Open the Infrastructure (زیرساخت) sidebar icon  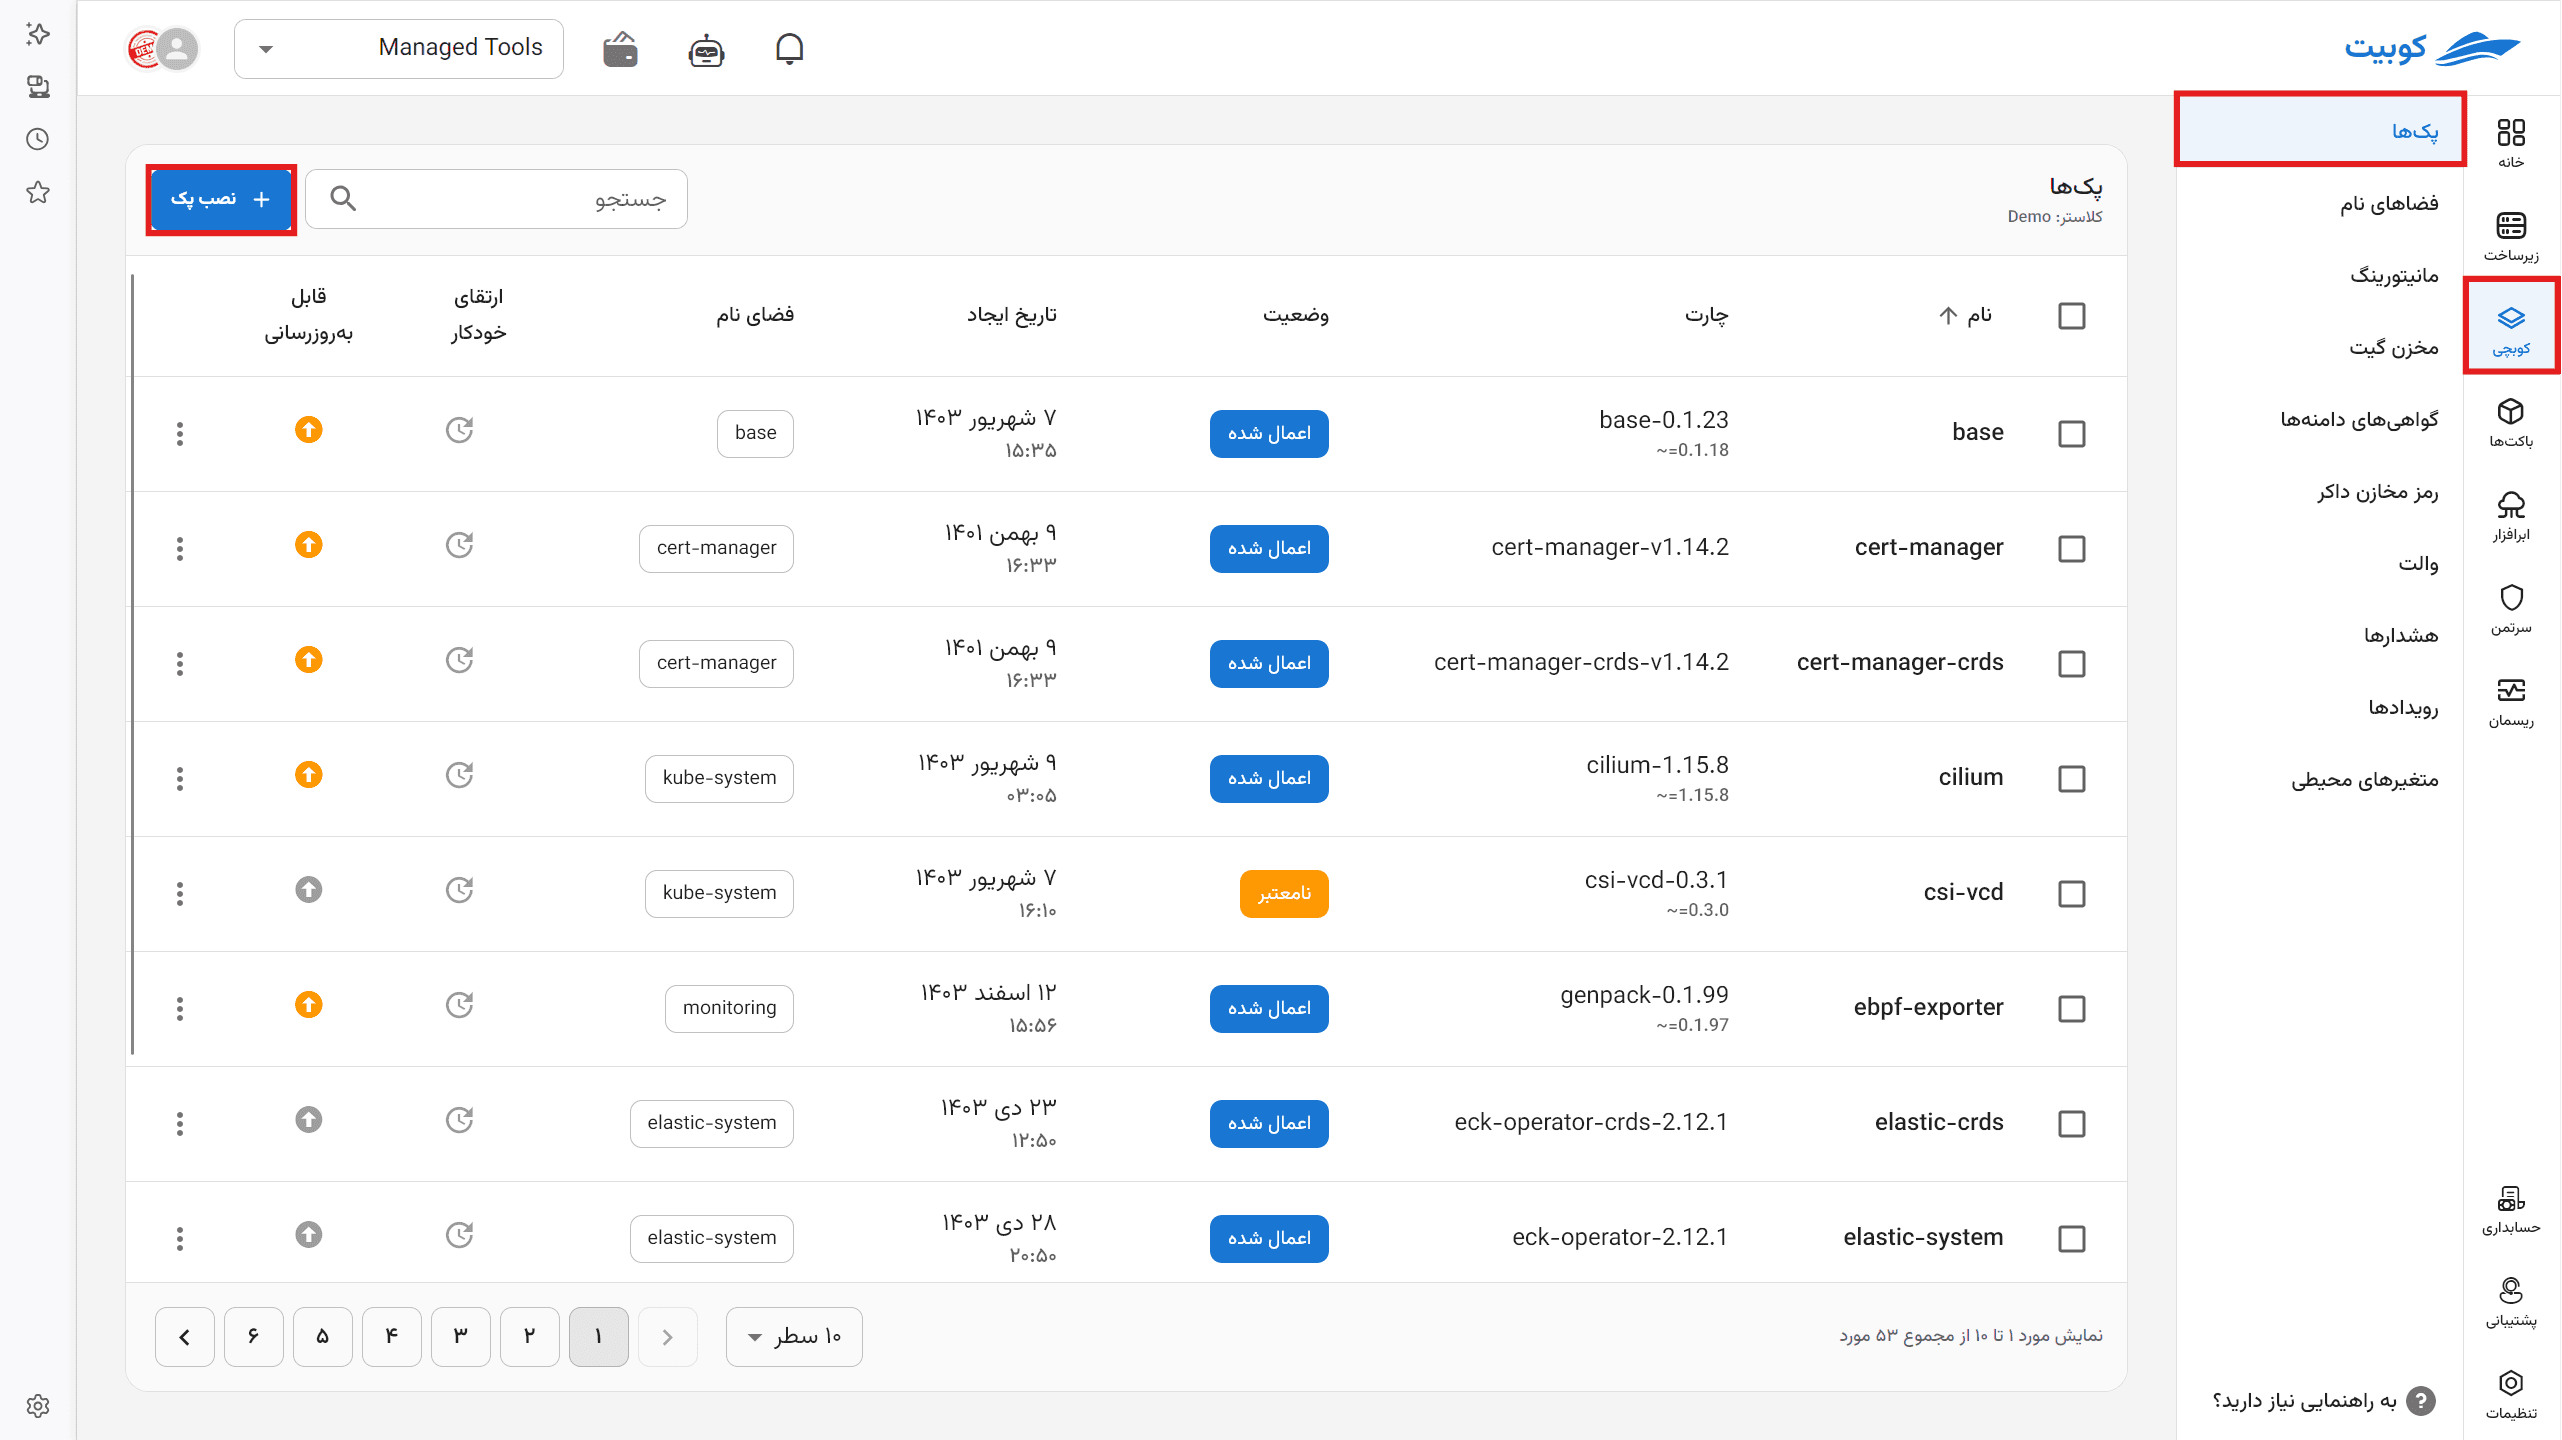(2511, 236)
